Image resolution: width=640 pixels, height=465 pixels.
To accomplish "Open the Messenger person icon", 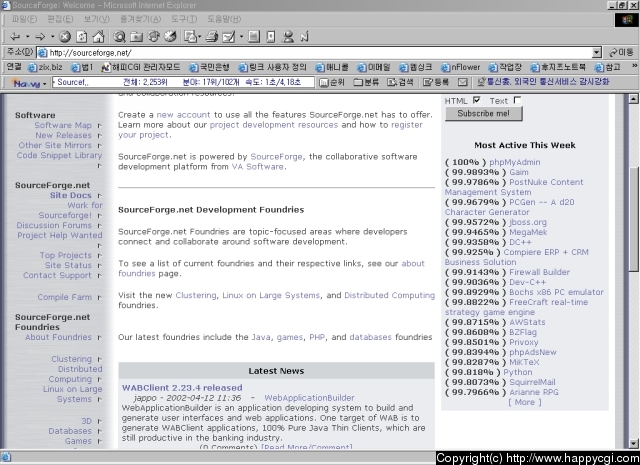I will pyautogui.click(x=288, y=37).
